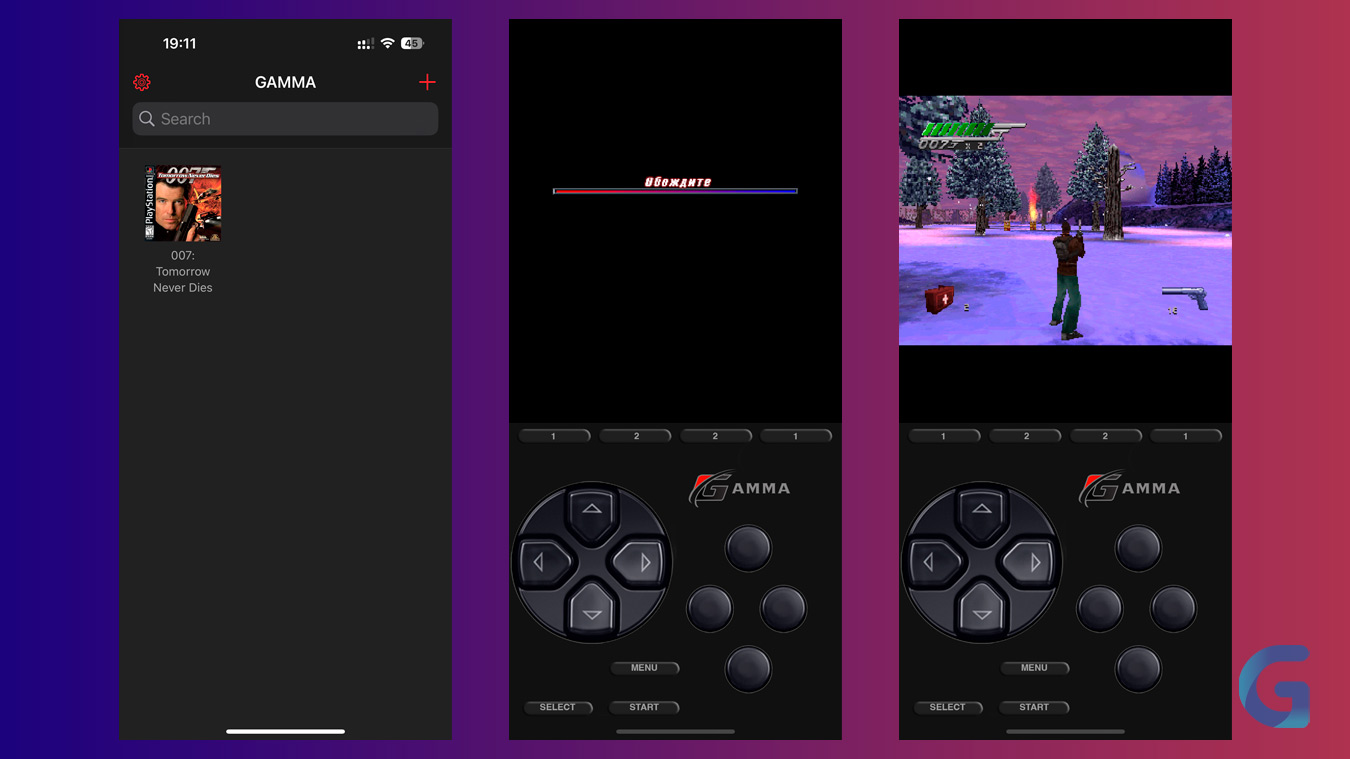Tap the GAMMA logo on the snow-gameplay phone

click(x=1129, y=488)
